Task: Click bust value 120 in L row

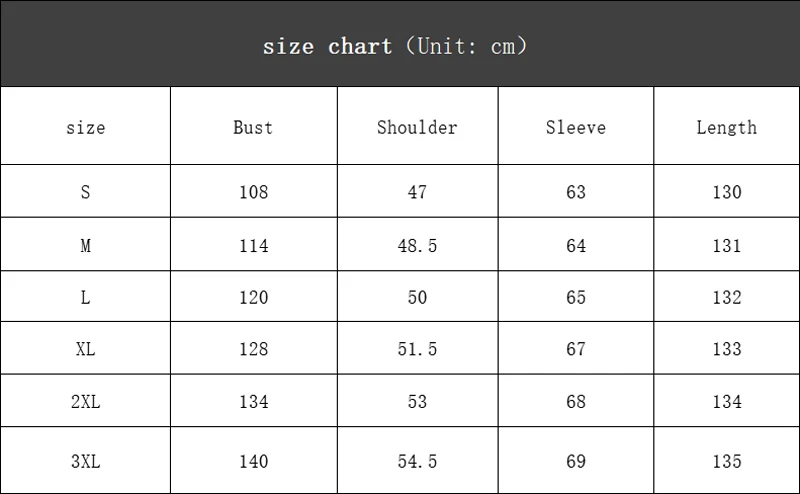Action: pyautogui.click(x=254, y=297)
